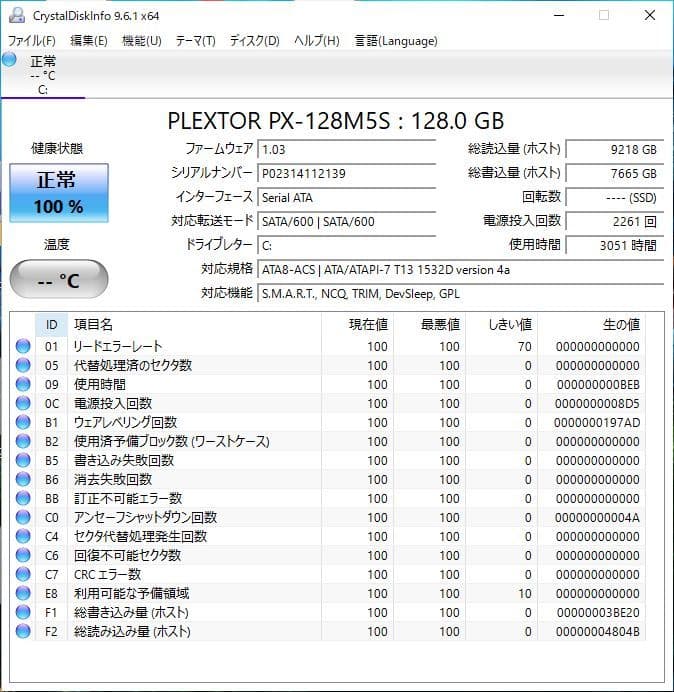Screen dimensions: 674x692
Task: Click status orb for B5 書き込み失敗回数
Action: pyautogui.click(x=23, y=460)
